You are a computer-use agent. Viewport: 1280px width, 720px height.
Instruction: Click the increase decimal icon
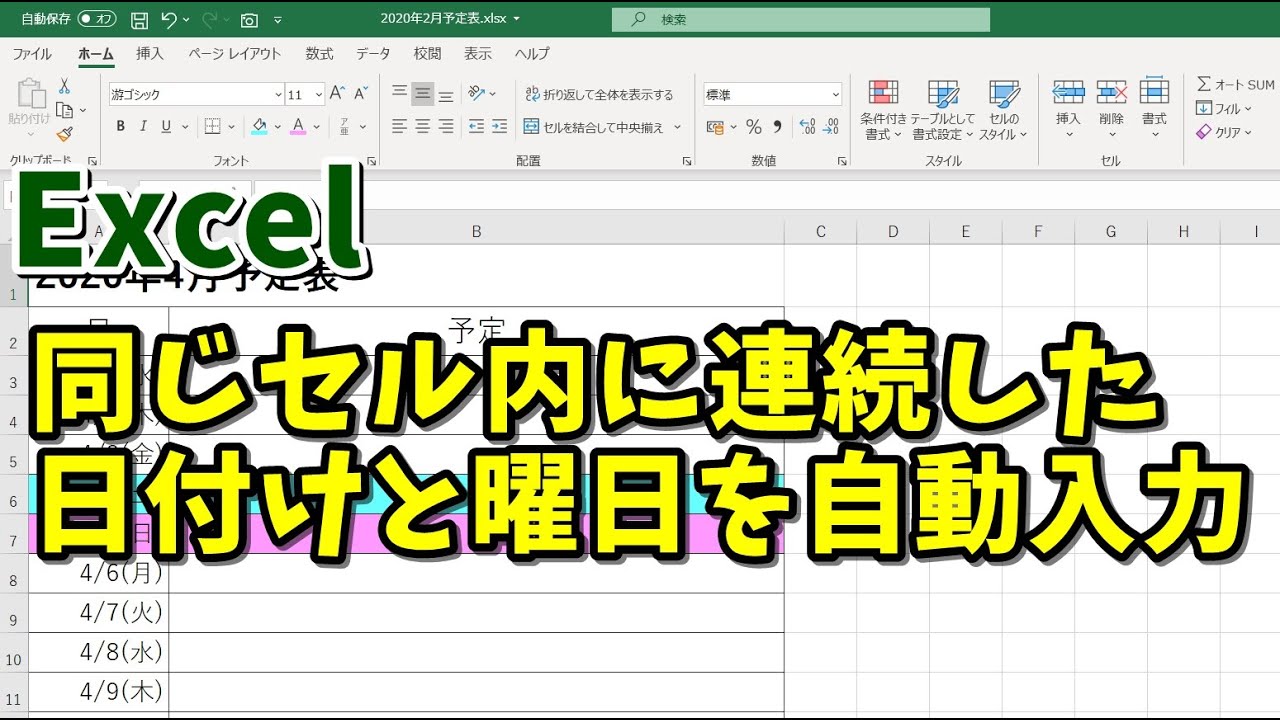(807, 127)
